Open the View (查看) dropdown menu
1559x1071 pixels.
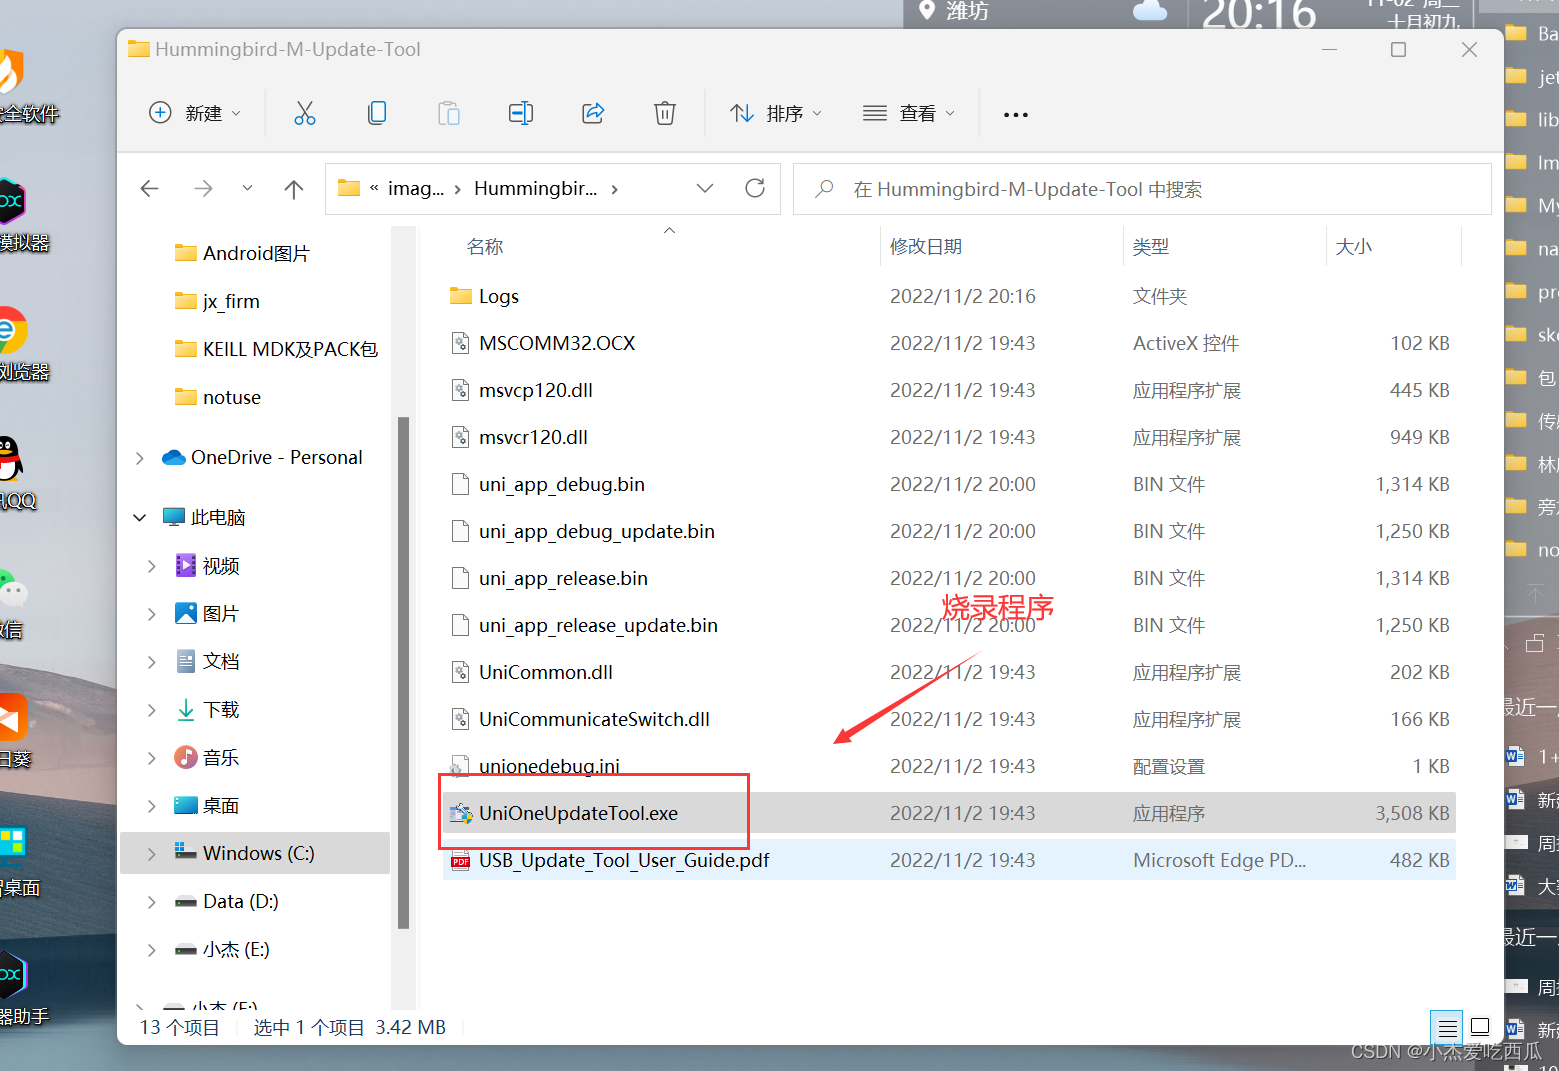pos(909,113)
